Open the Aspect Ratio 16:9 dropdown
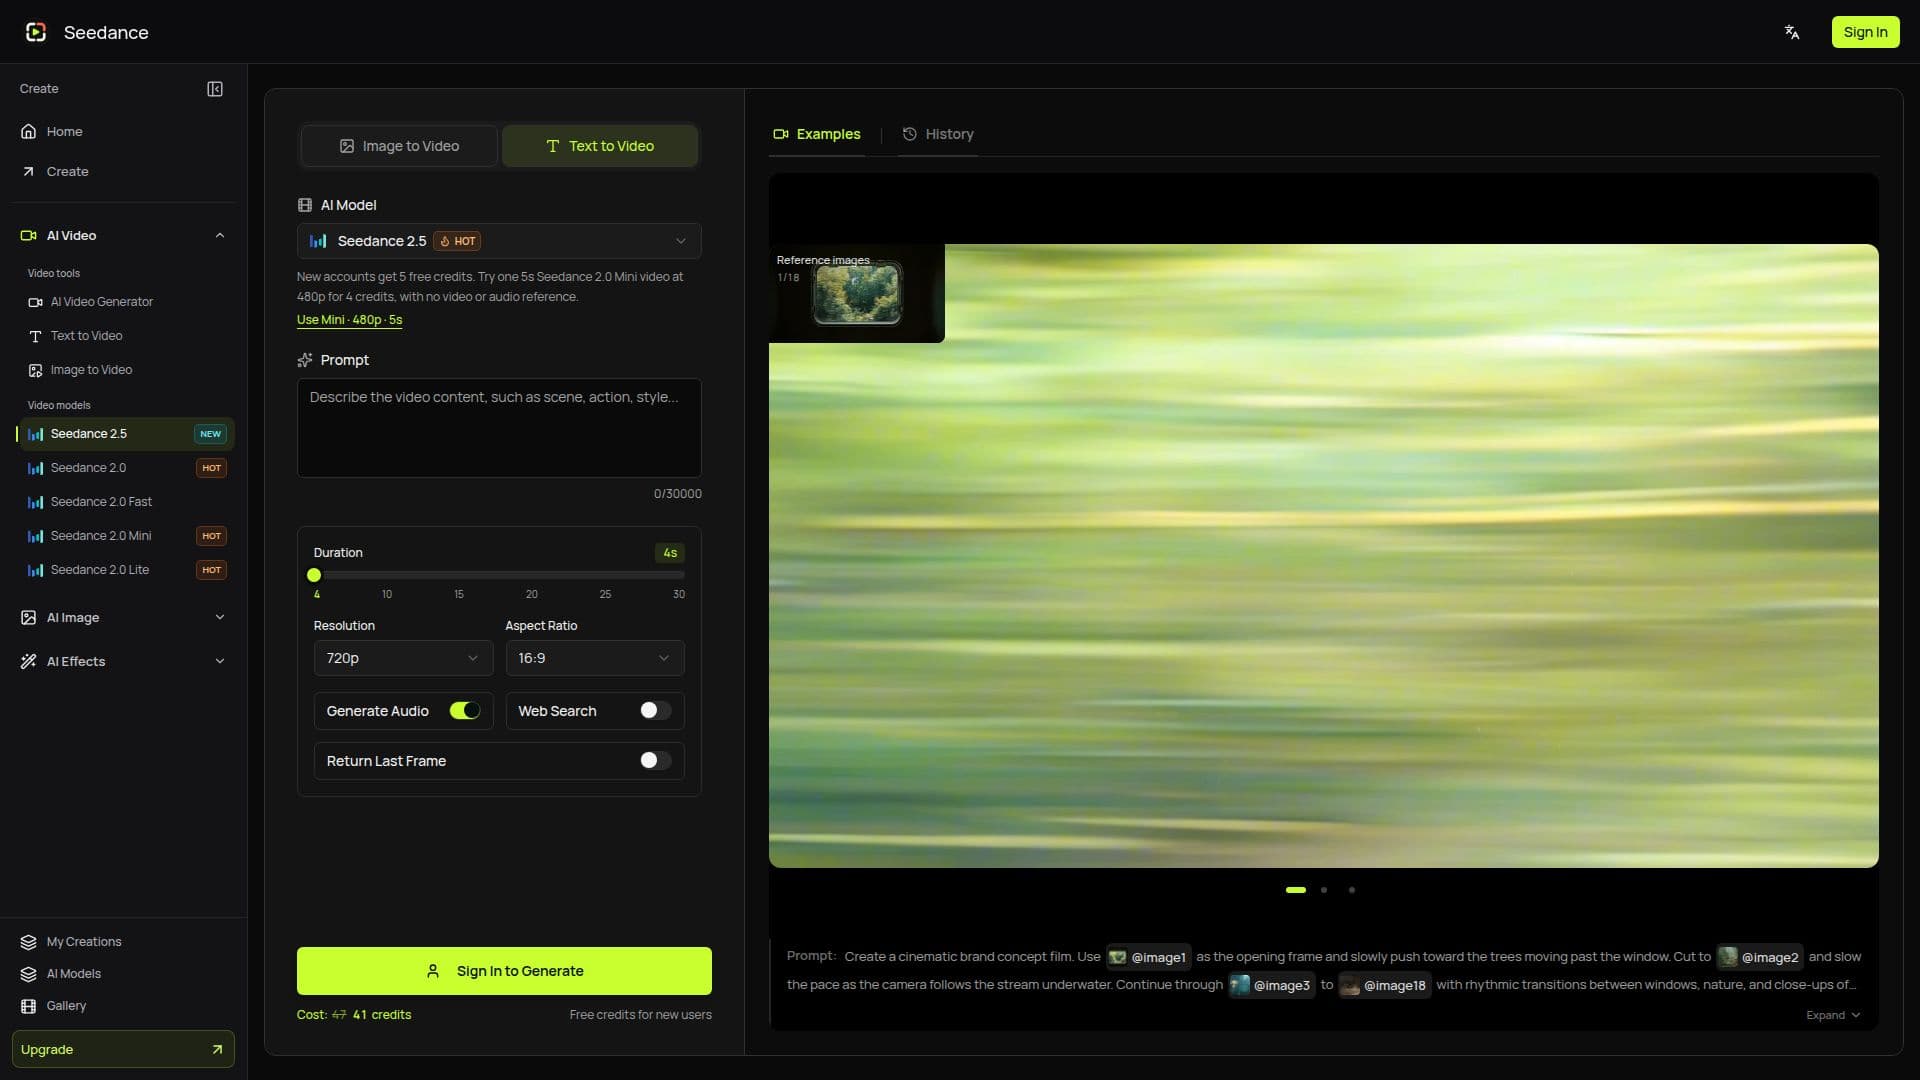The width and height of the screenshot is (1920, 1080). click(594, 658)
